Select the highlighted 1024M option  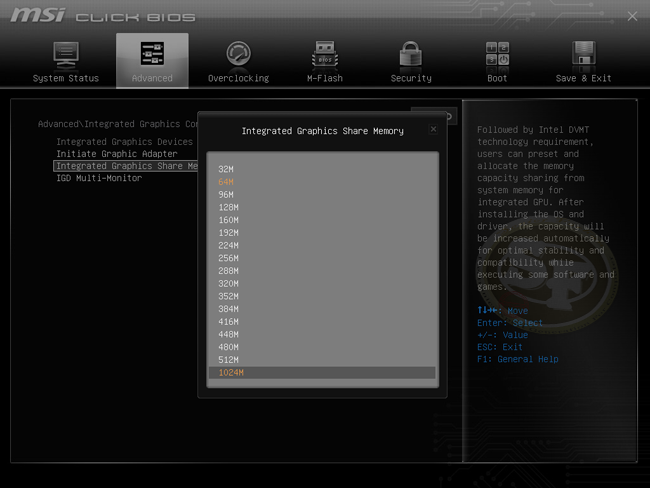coord(322,373)
